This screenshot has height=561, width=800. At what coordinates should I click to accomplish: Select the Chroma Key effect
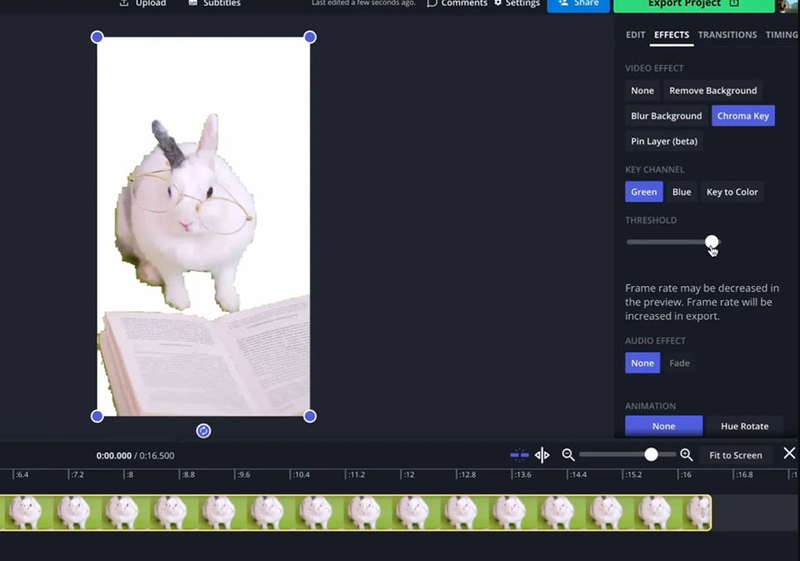(x=743, y=116)
